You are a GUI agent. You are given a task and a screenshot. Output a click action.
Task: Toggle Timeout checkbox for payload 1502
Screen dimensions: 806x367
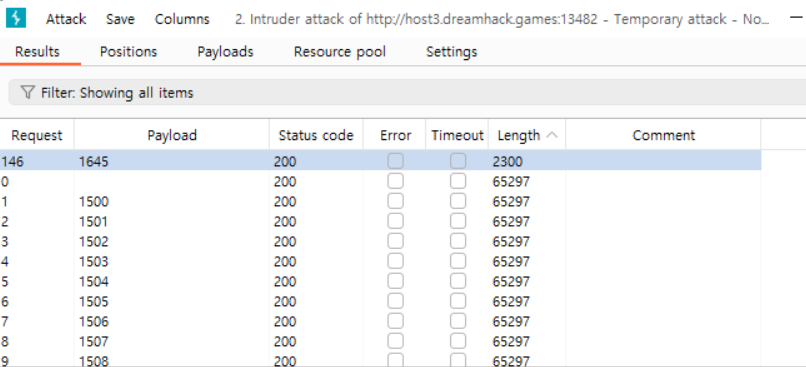click(x=457, y=242)
